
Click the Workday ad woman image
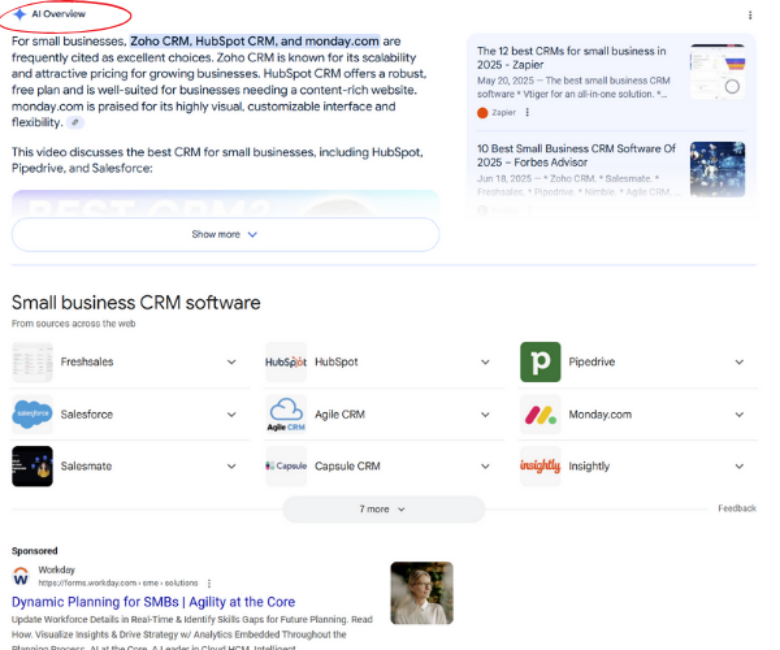coord(422,593)
